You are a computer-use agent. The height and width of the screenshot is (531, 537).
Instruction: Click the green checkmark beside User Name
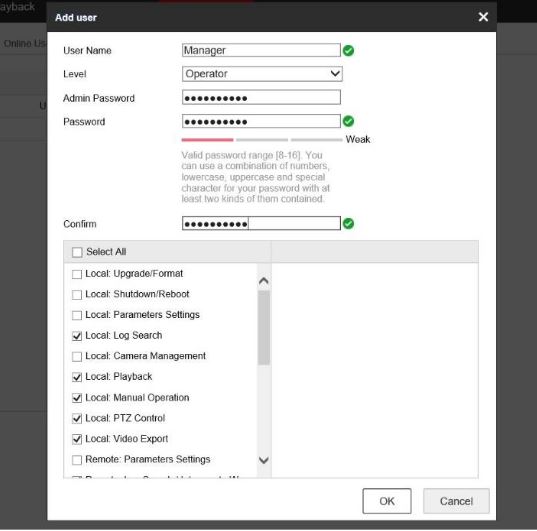(x=349, y=51)
